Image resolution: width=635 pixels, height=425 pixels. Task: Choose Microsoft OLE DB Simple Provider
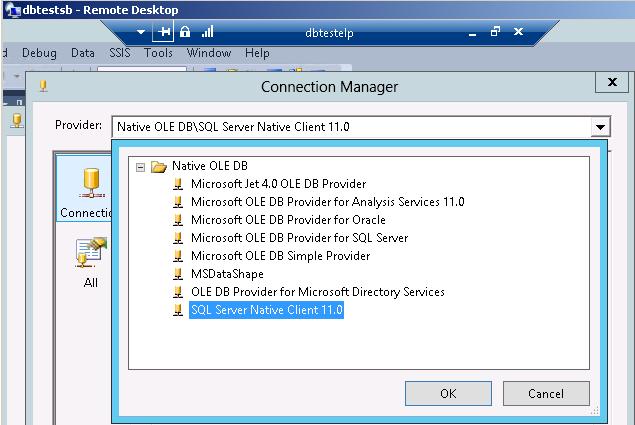pyautogui.click(x=280, y=256)
